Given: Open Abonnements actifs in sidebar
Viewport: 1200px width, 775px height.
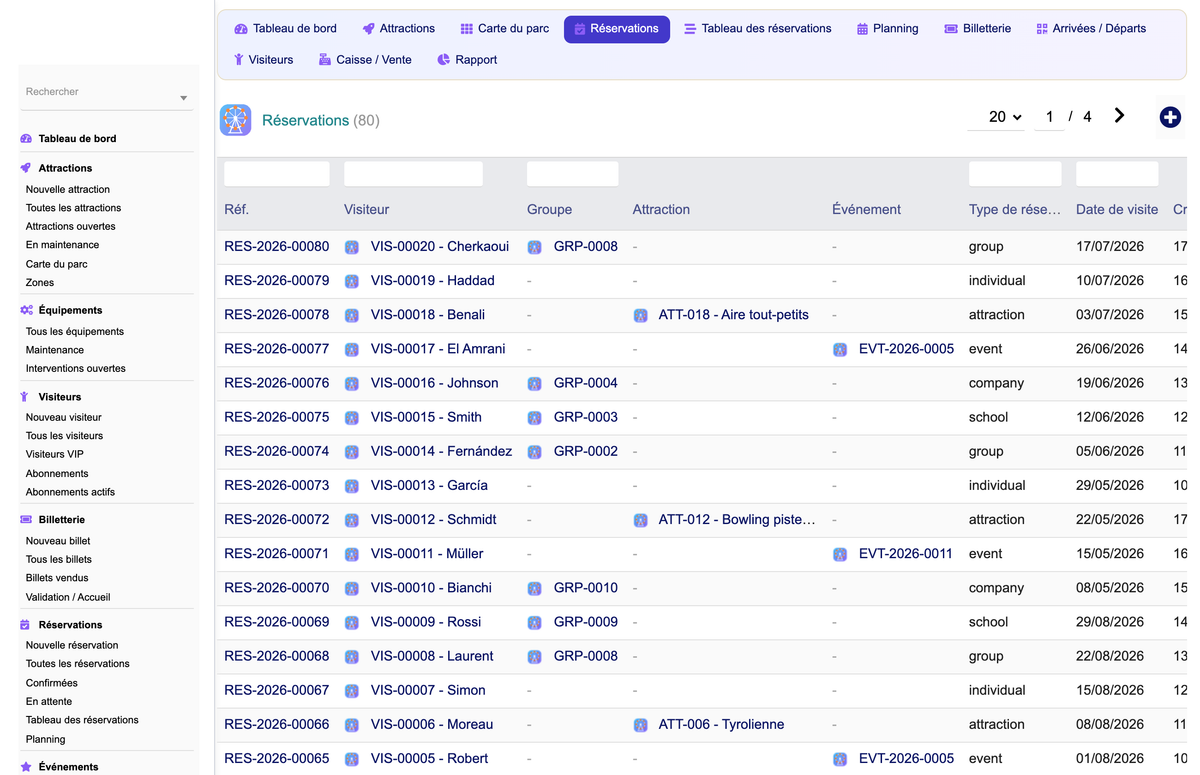Looking at the screenshot, I should pyautogui.click(x=70, y=492).
